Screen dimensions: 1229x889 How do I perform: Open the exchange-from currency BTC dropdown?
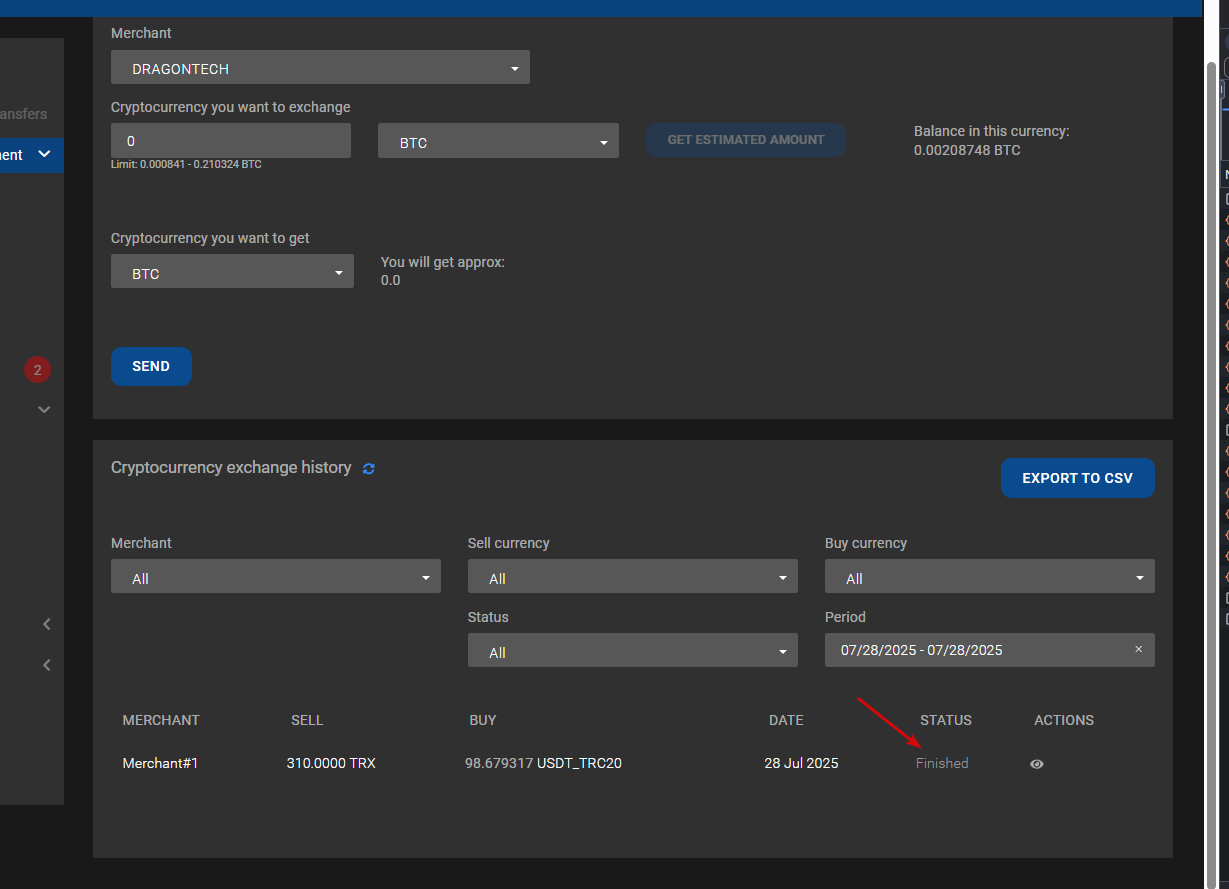pos(498,141)
